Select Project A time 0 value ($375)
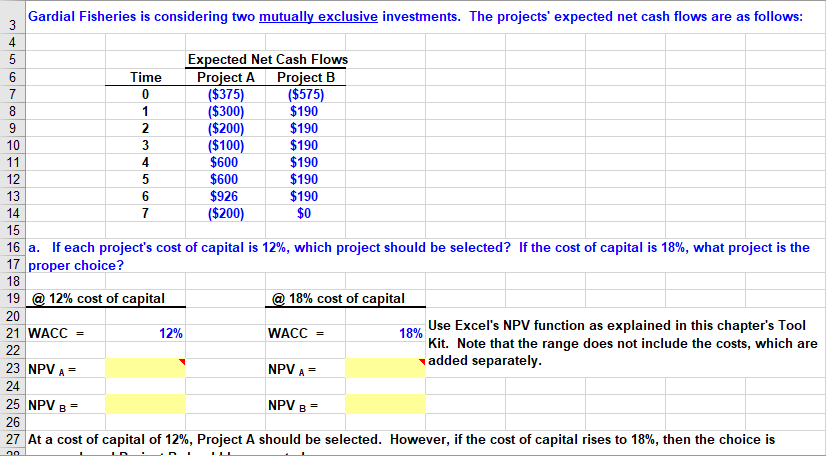Viewport: 826px width, 456px height. coord(225,94)
